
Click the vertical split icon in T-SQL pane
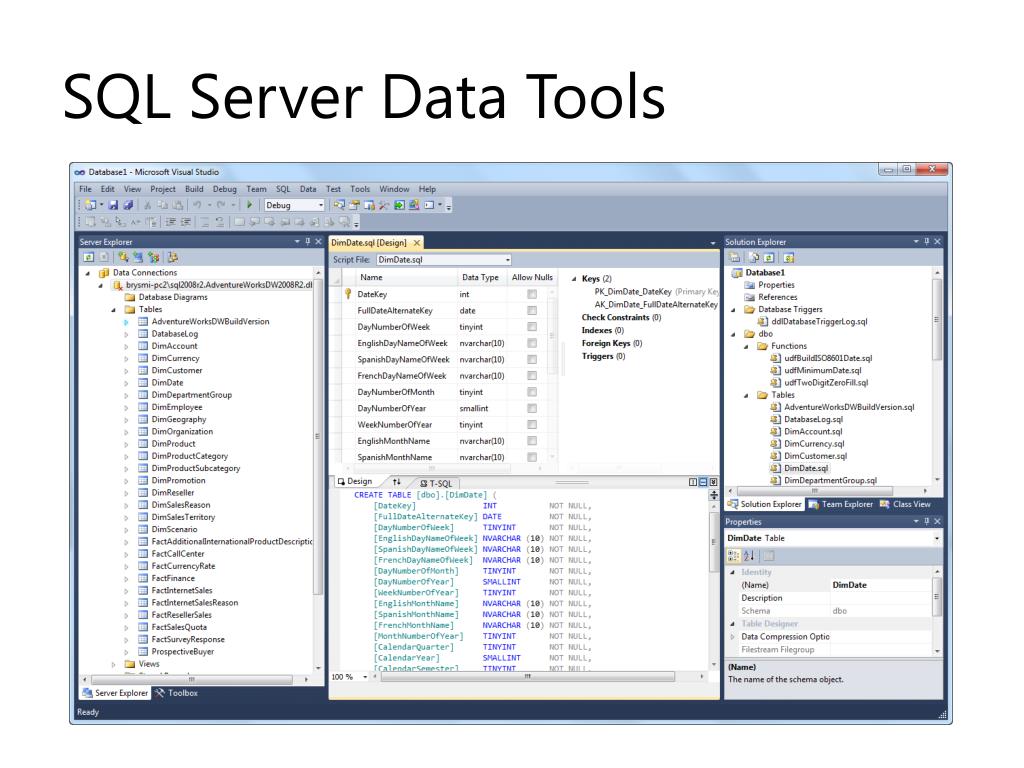[x=693, y=482]
